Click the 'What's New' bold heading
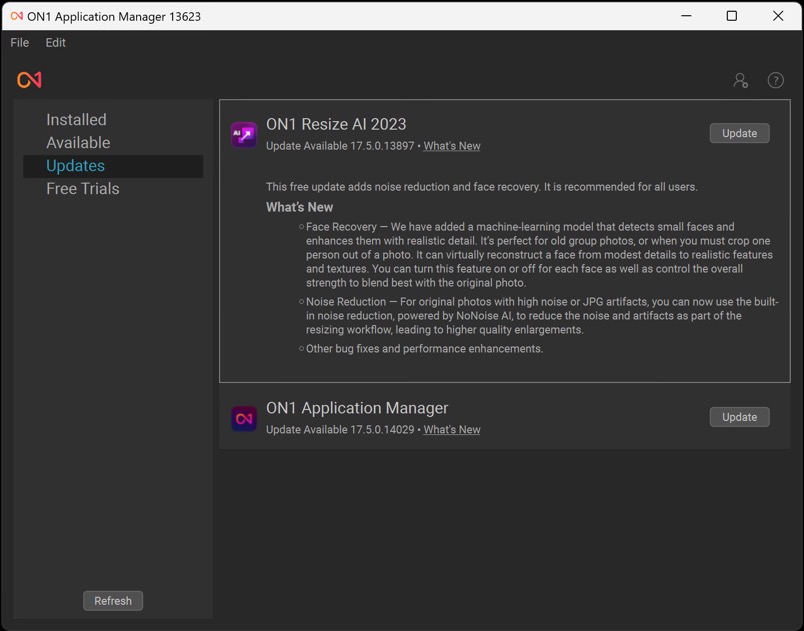This screenshot has height=631, width=804. [x=299, y=208]
